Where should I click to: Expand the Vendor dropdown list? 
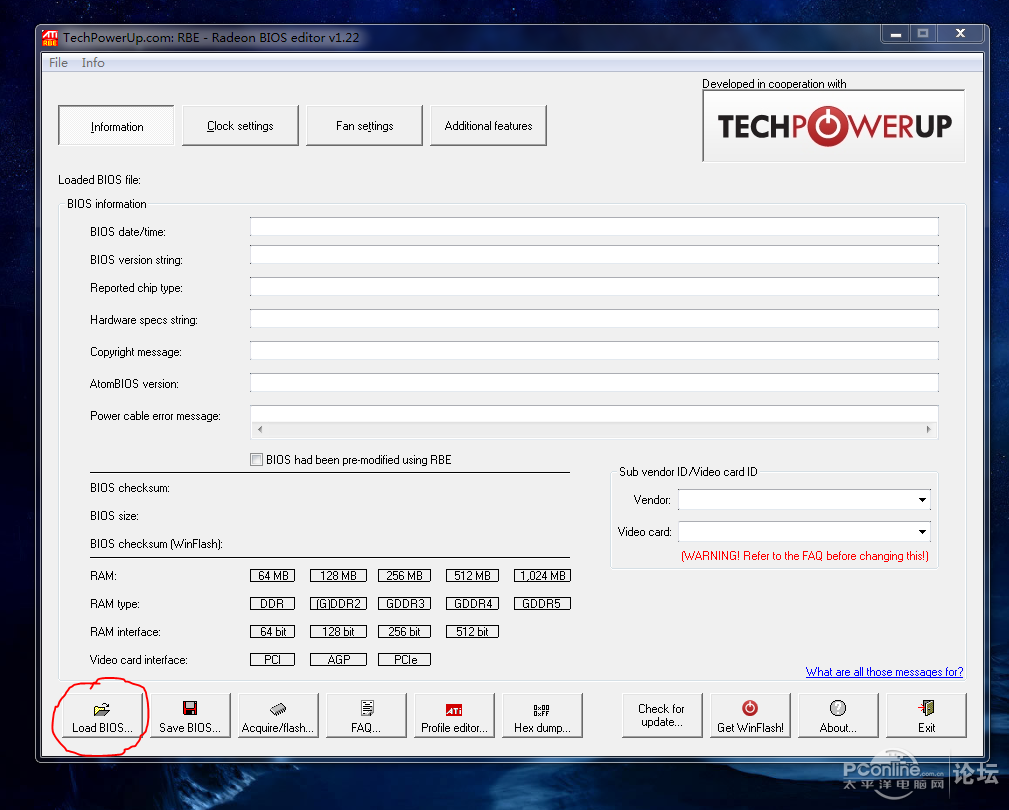point(922,500)
